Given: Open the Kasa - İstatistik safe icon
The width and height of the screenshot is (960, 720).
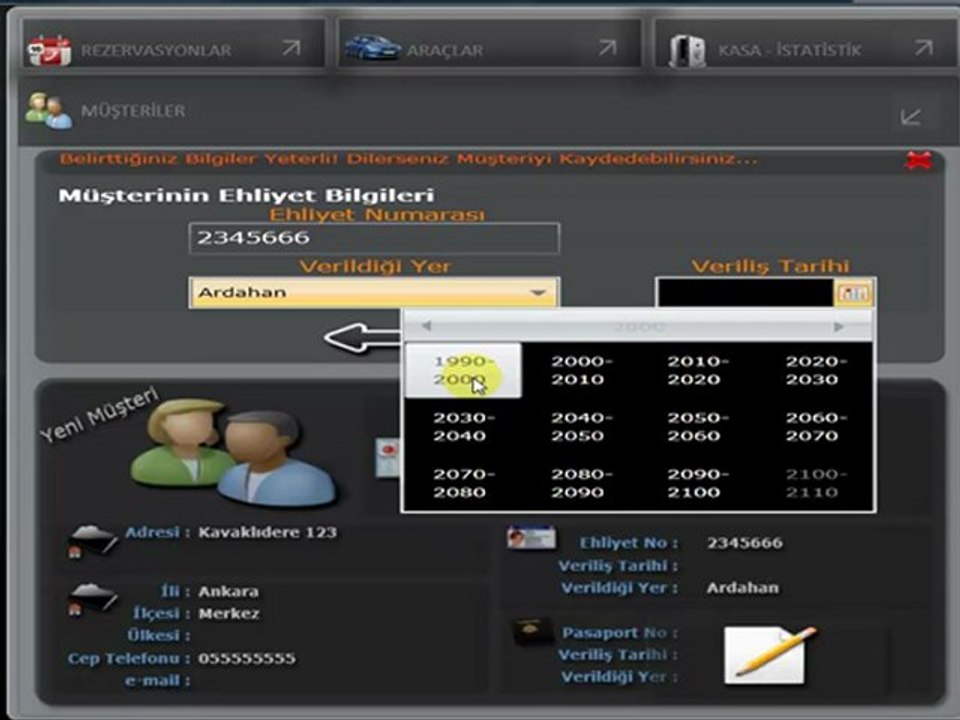Looking at the screenshot, I should click(686, 51).
